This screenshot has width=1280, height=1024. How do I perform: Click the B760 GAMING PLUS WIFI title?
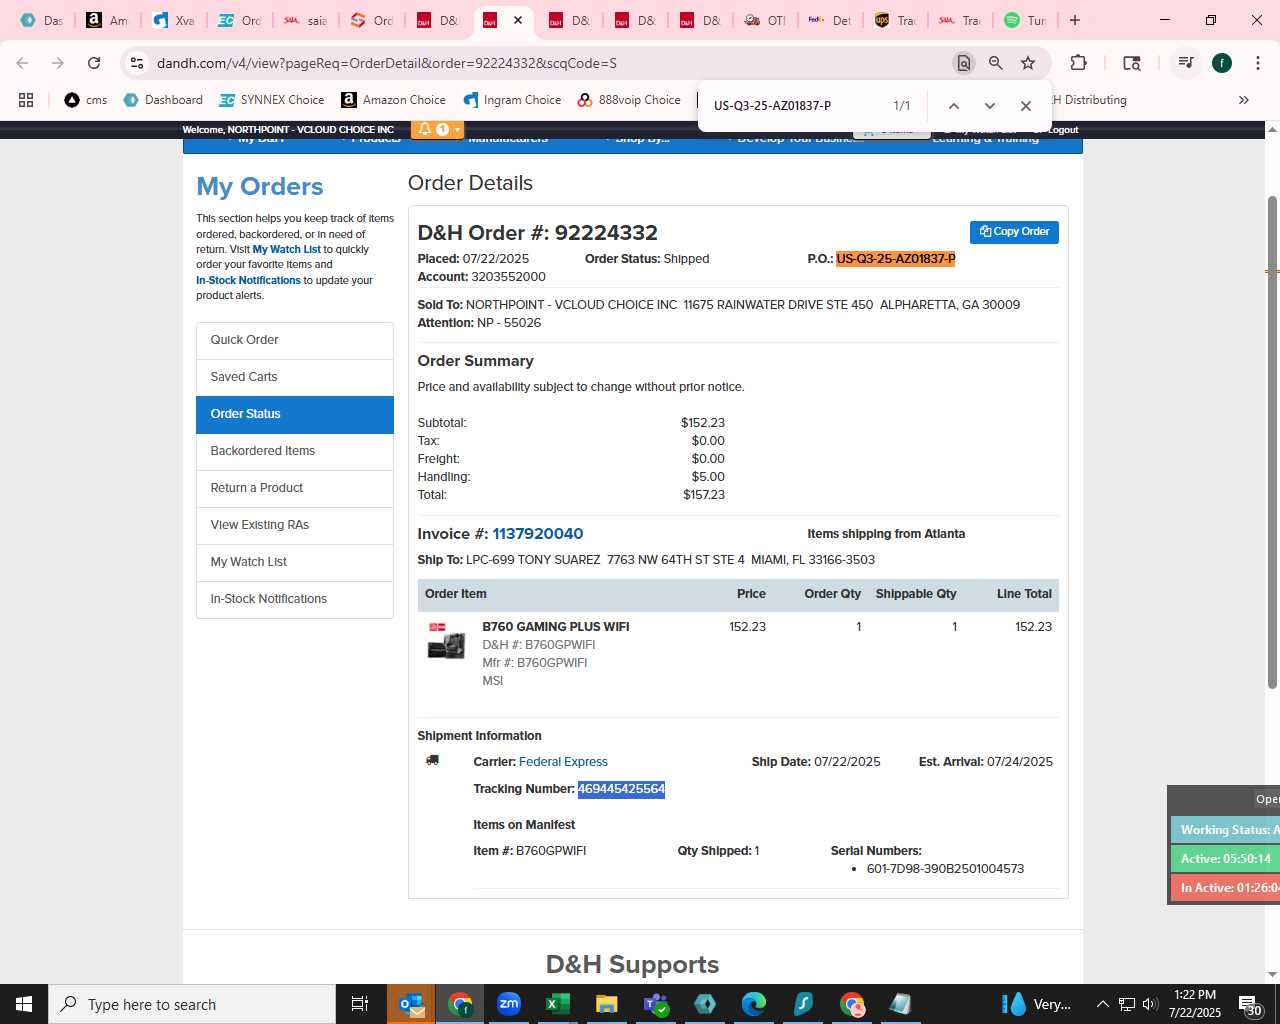[556, 627]
